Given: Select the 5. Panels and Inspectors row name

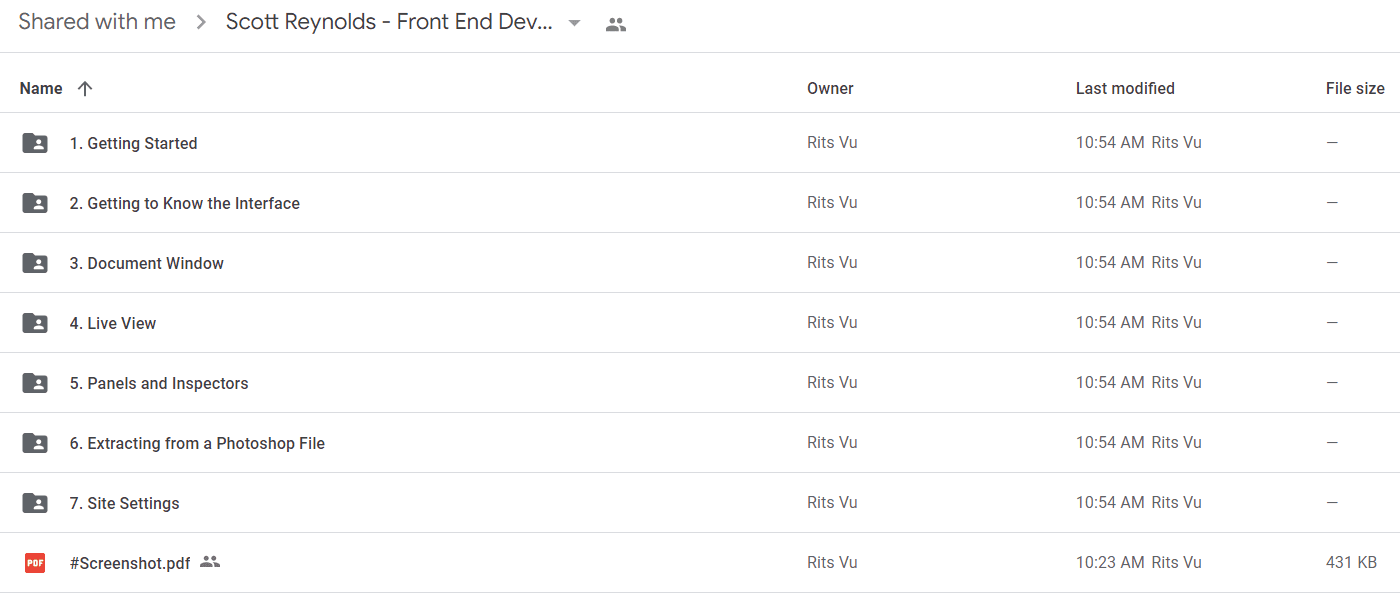Looking at the screenshot, I should pos(159,383).
